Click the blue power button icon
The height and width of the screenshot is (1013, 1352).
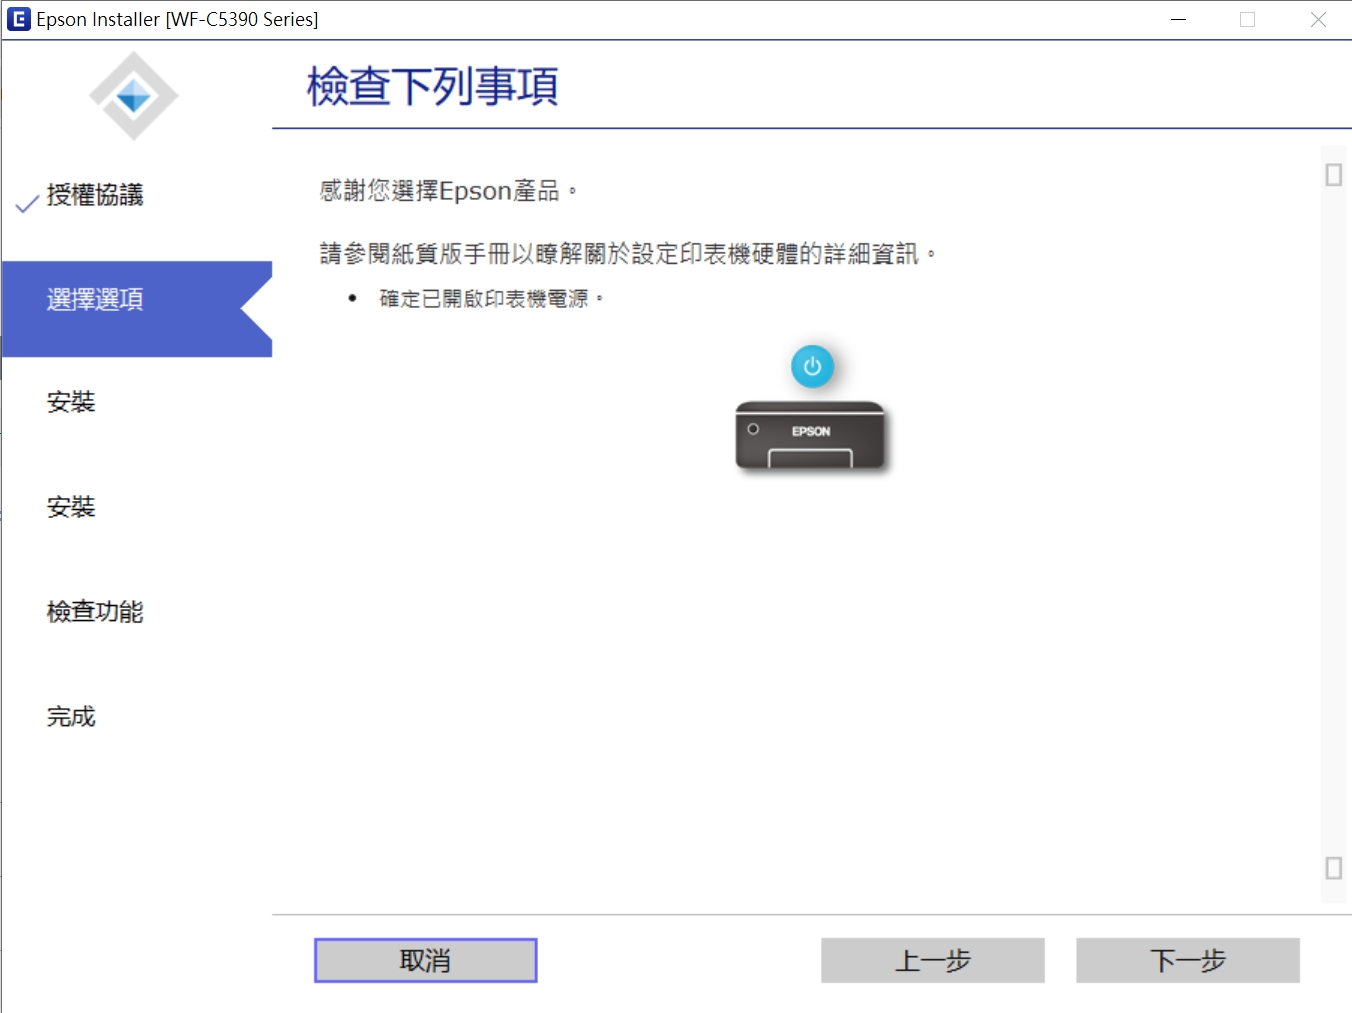coord(812,366)
